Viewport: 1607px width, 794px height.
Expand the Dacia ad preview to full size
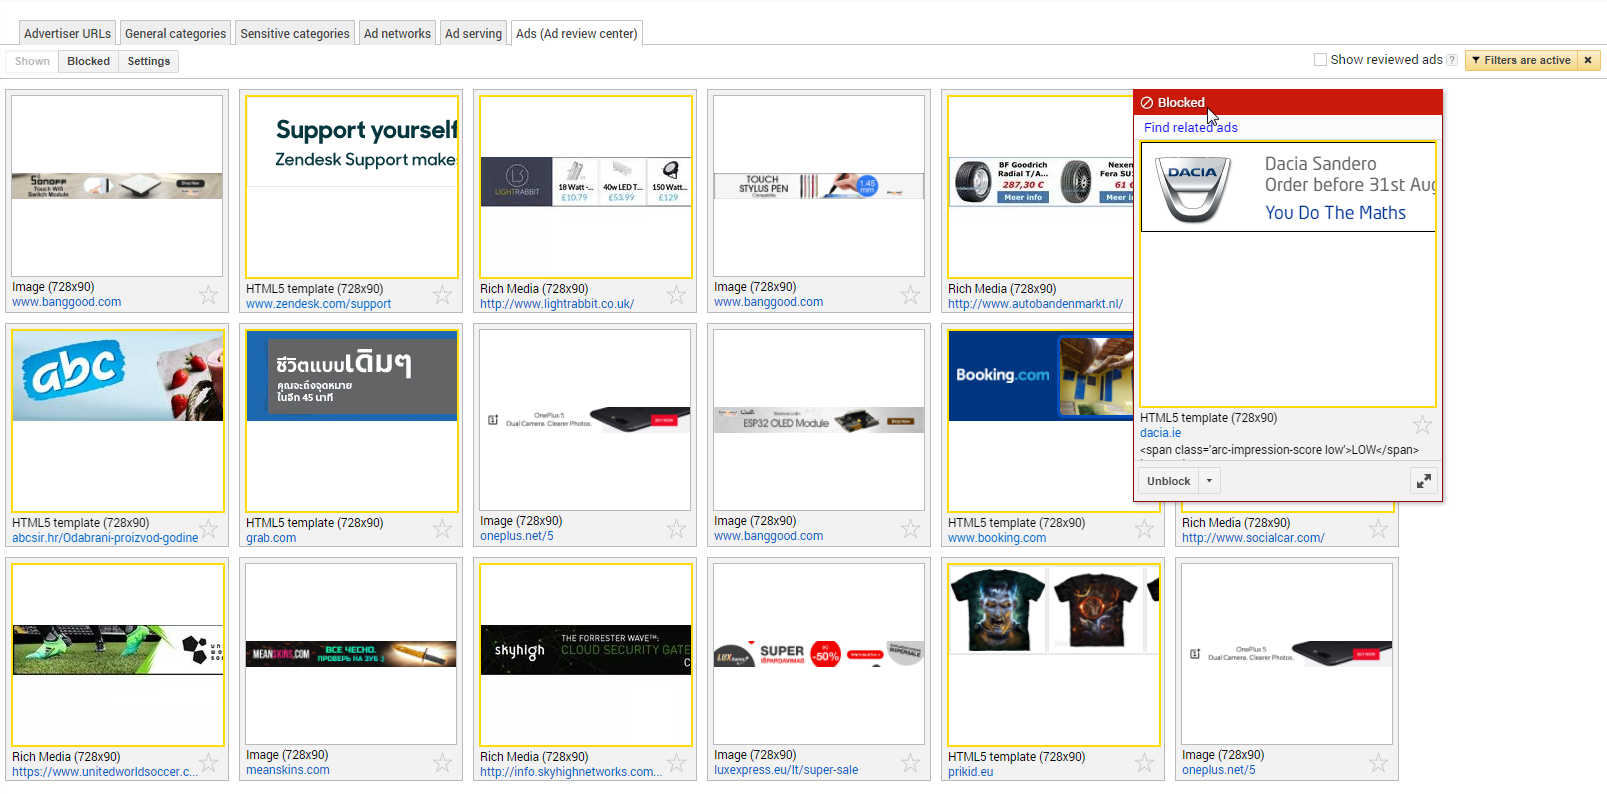click(x=1424, y=481)
